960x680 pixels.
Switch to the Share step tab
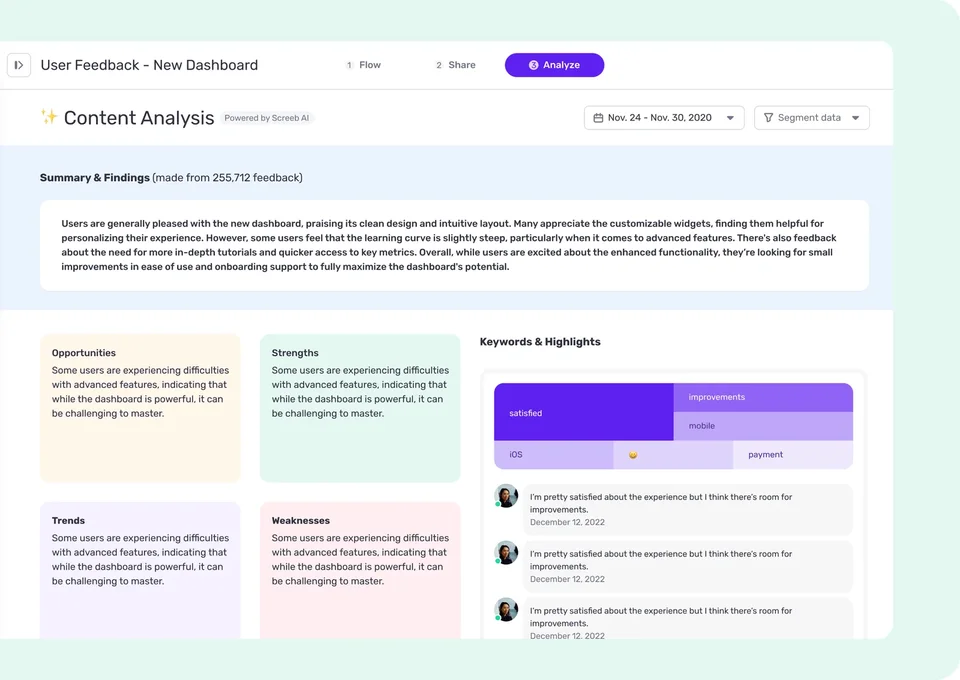coord(455,65)
